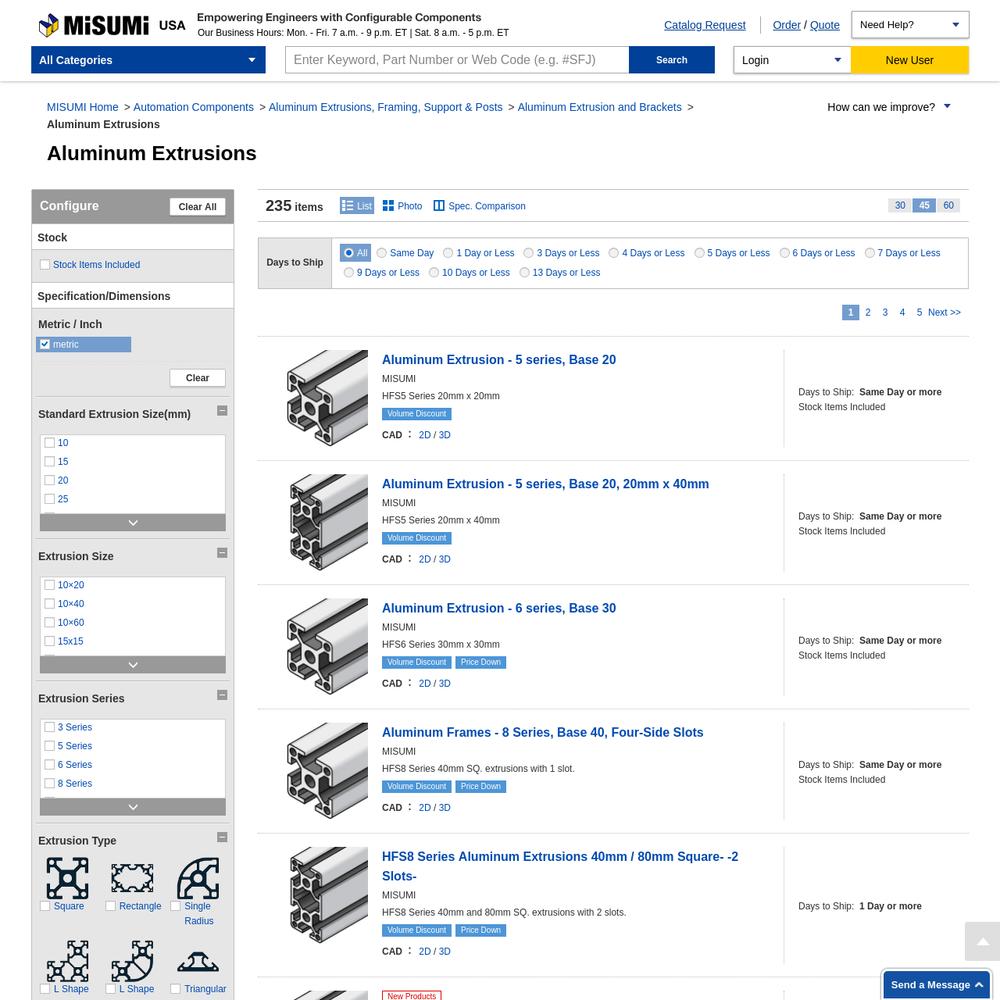Select 3 Days or Less radio
The width and height of the screenshot is (1000, 1000).
tap(528, 253)
